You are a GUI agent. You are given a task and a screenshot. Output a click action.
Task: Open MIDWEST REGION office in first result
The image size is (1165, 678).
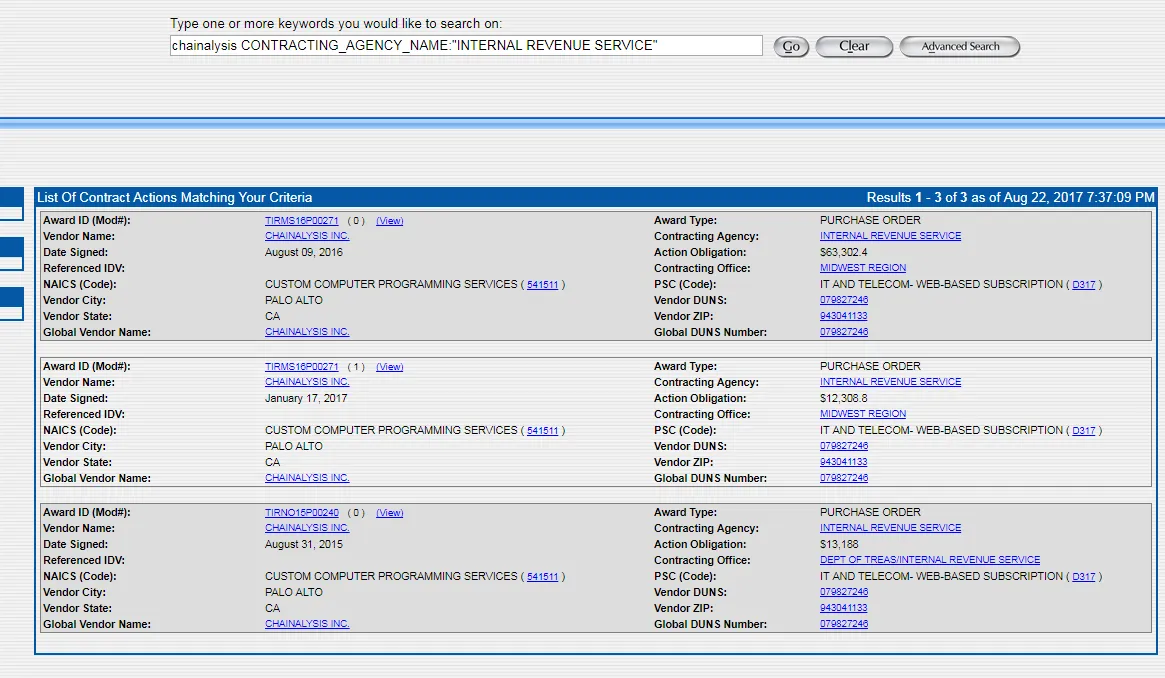coord(863,268)
